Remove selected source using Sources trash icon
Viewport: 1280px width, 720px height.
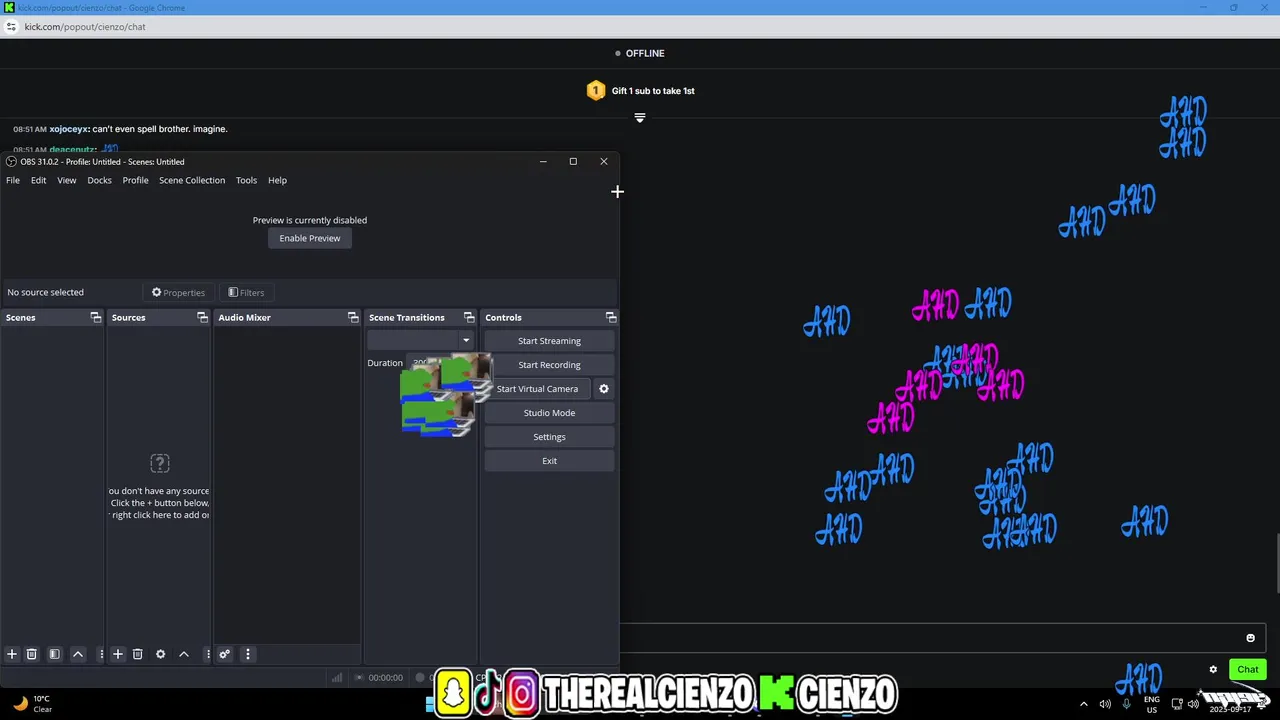click(x=138, y=654)
